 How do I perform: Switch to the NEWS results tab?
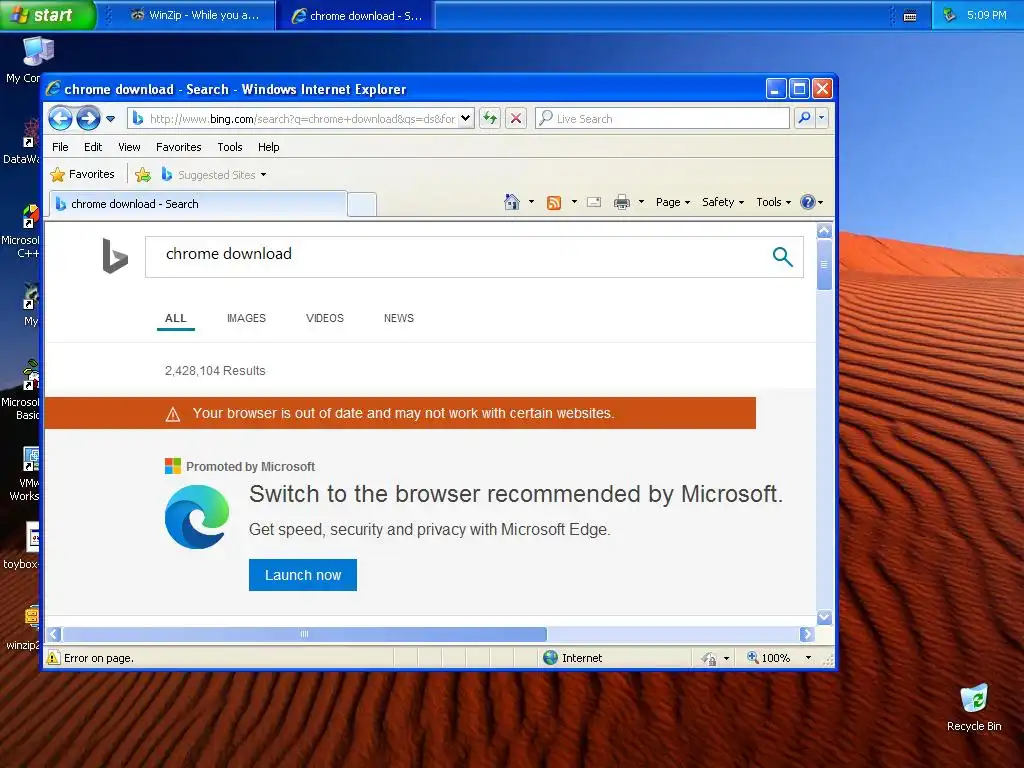click(x=399, y=318)
